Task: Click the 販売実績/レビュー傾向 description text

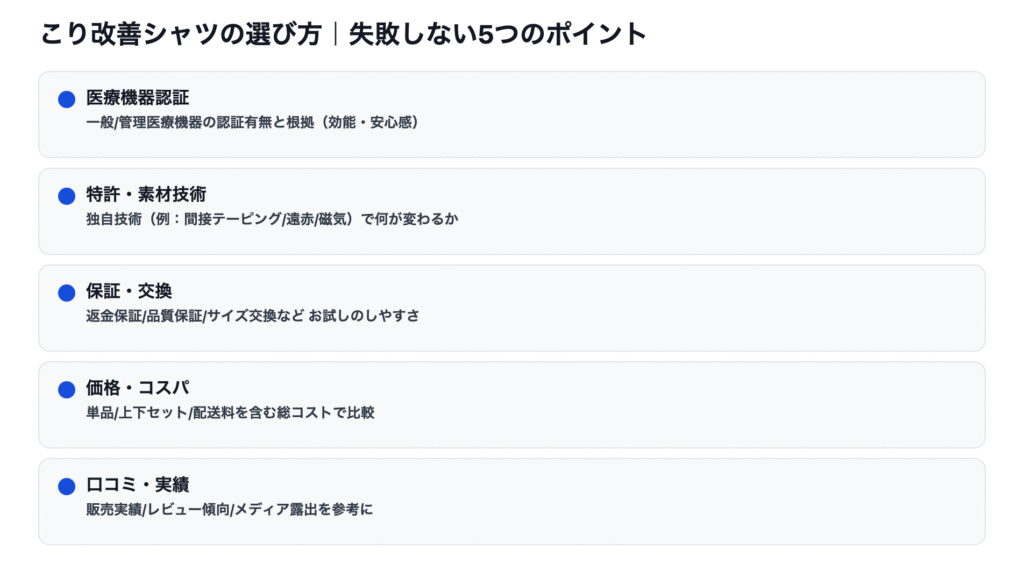Action: (229, 509)
